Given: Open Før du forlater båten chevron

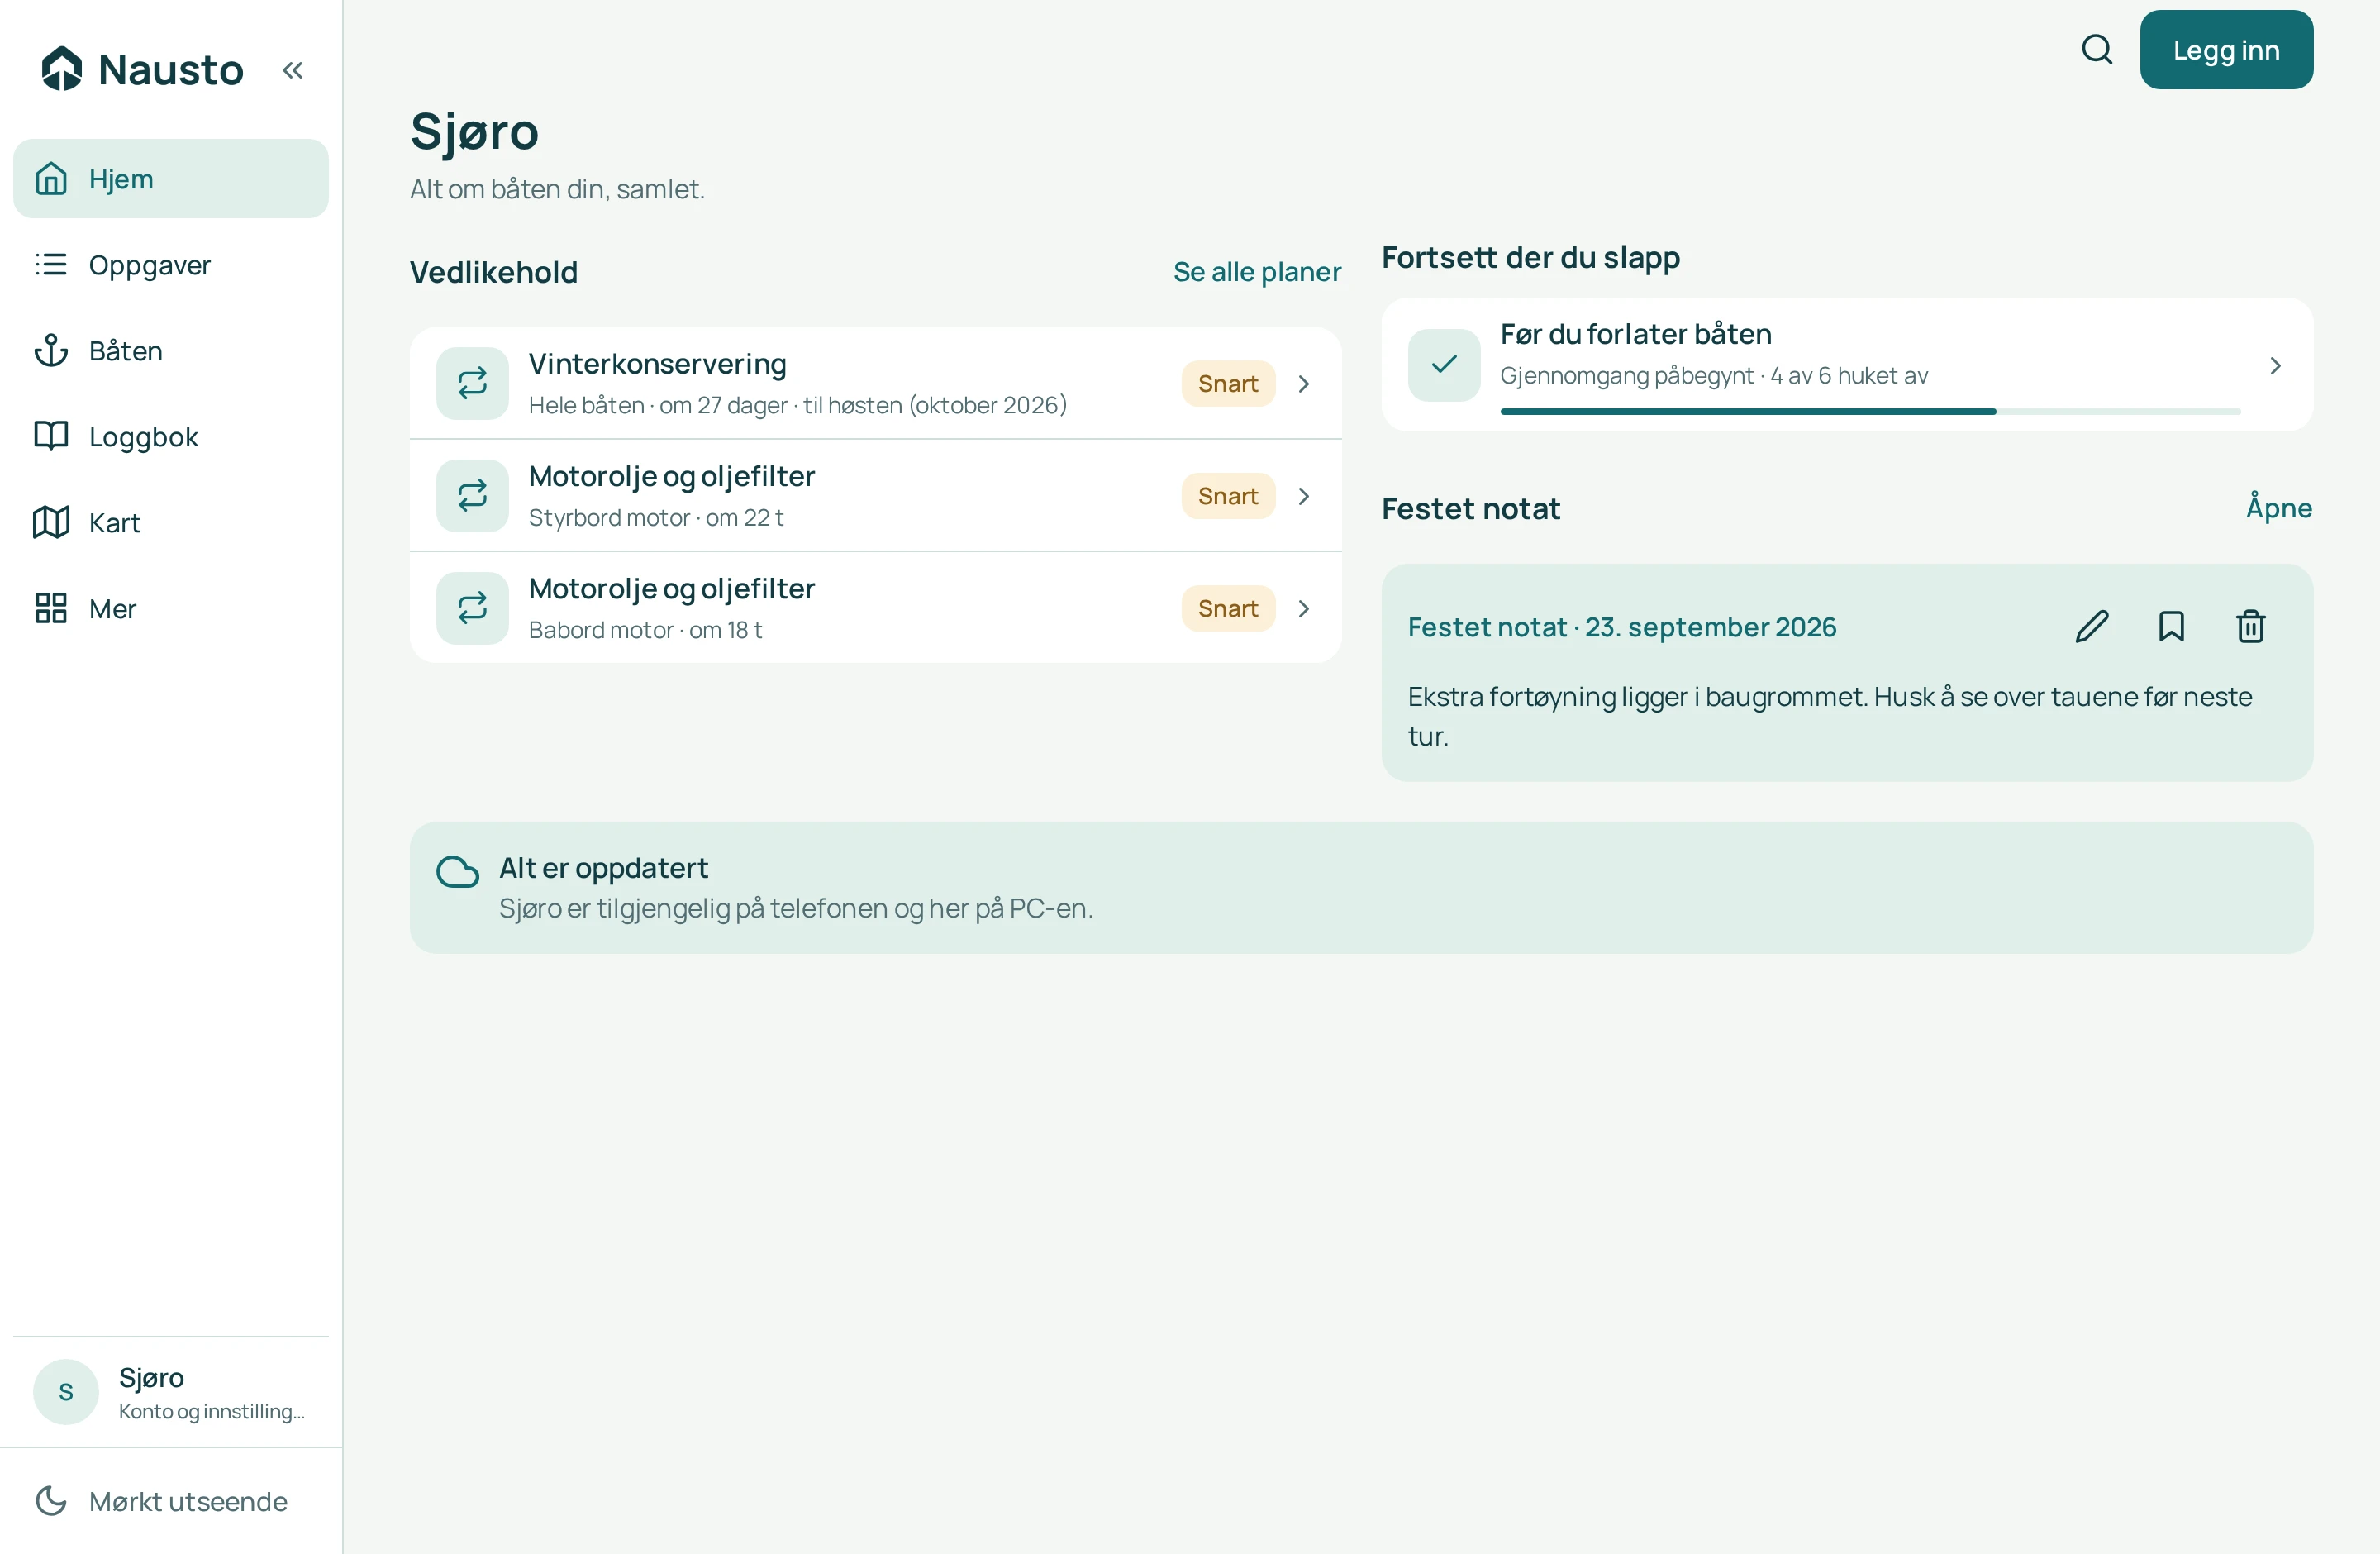Looking at the screenshot, I should click(2275, 366).
